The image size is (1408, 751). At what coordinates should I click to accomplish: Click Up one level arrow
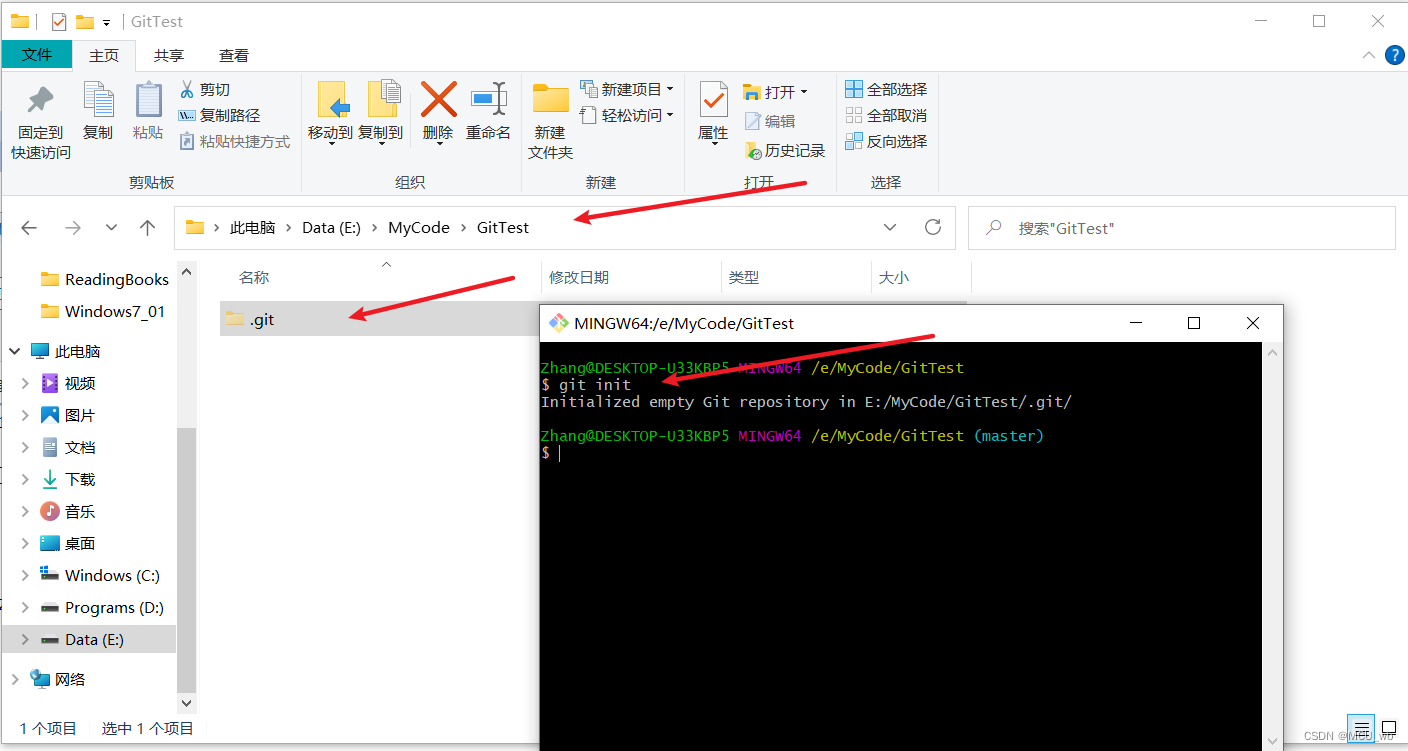[148, 228]
